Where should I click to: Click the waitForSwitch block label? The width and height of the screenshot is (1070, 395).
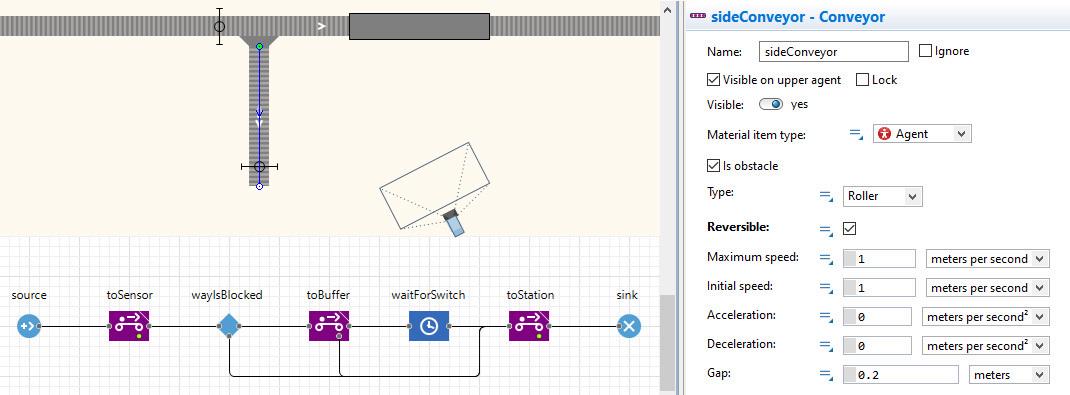coord(428,295)
